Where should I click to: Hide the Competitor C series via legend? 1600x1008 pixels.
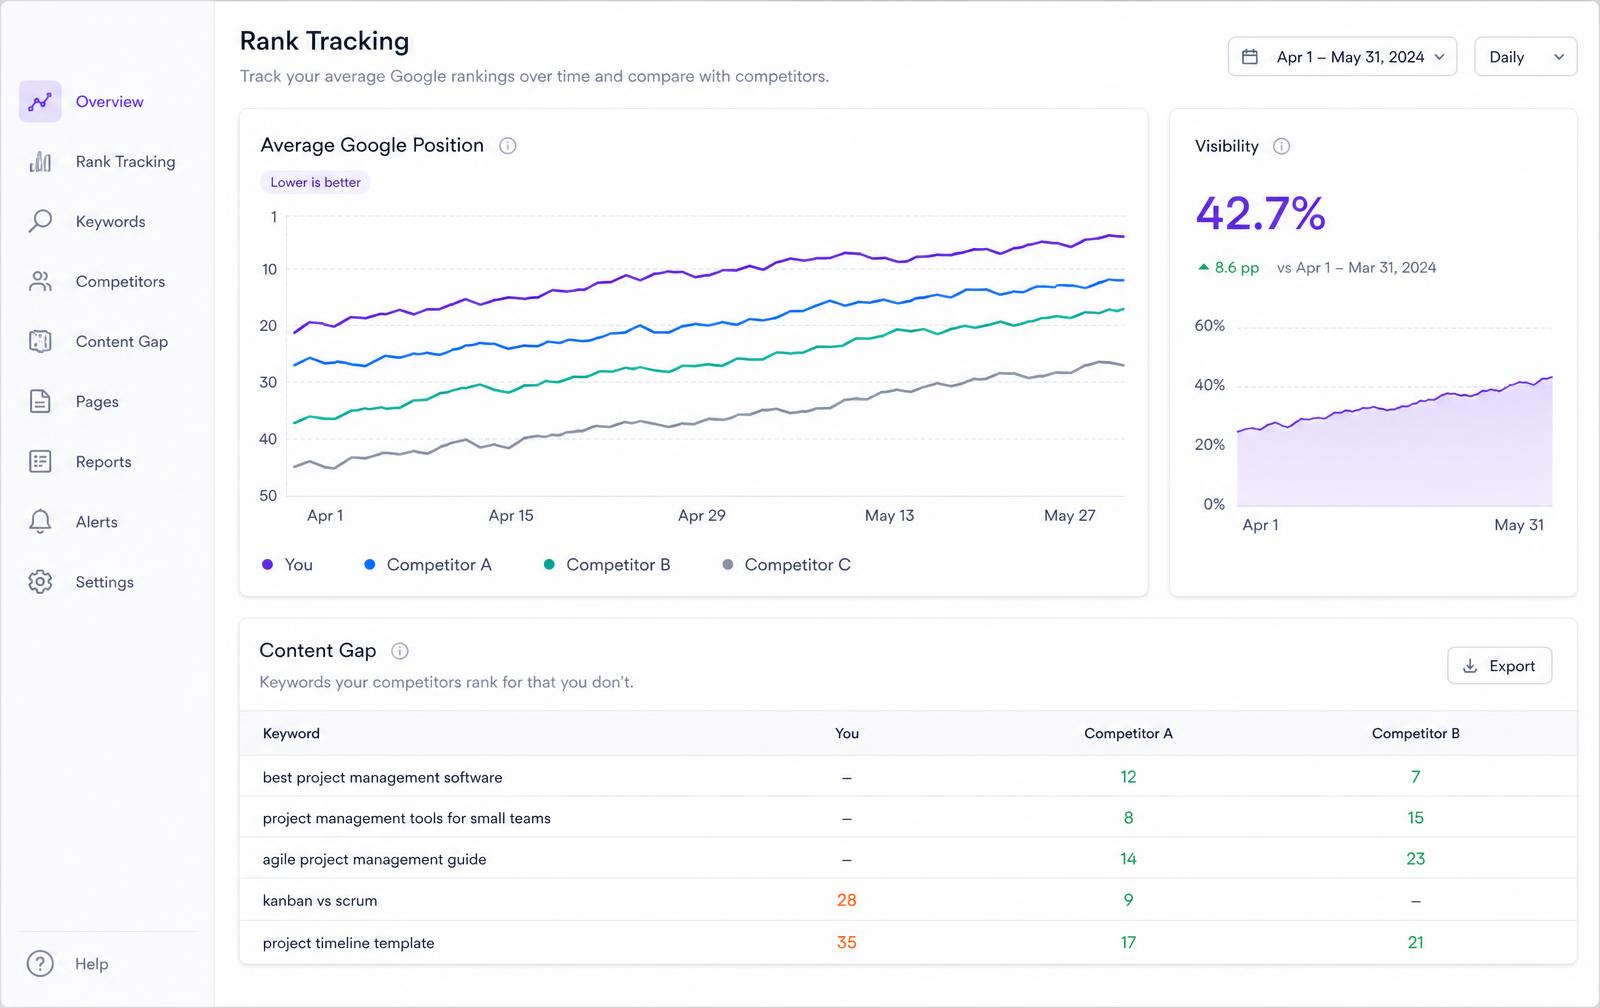click(787, 565)
